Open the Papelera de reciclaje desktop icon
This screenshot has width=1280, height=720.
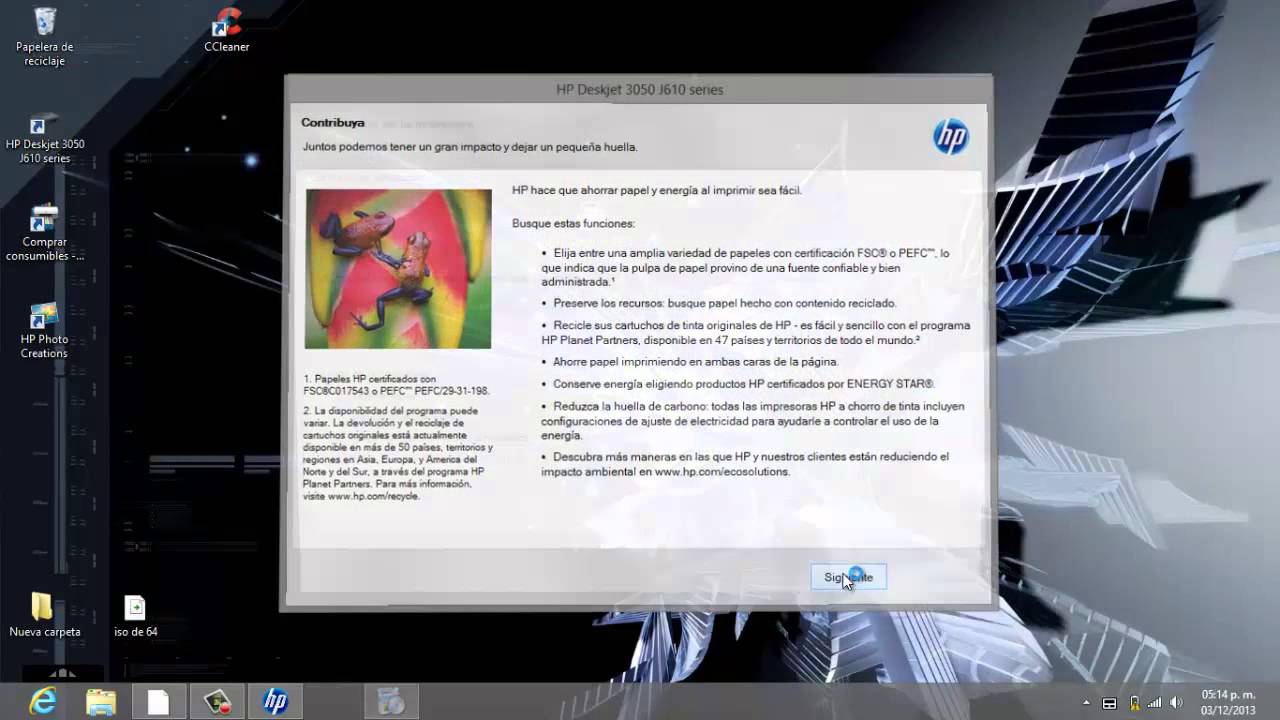45,37
